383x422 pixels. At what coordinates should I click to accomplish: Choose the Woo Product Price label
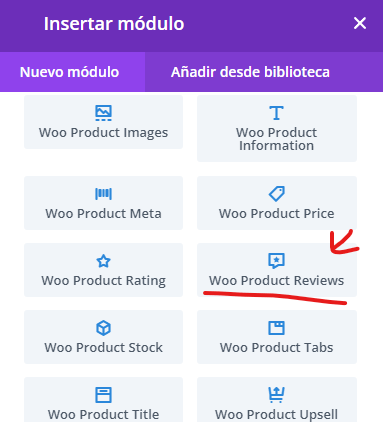277,213
